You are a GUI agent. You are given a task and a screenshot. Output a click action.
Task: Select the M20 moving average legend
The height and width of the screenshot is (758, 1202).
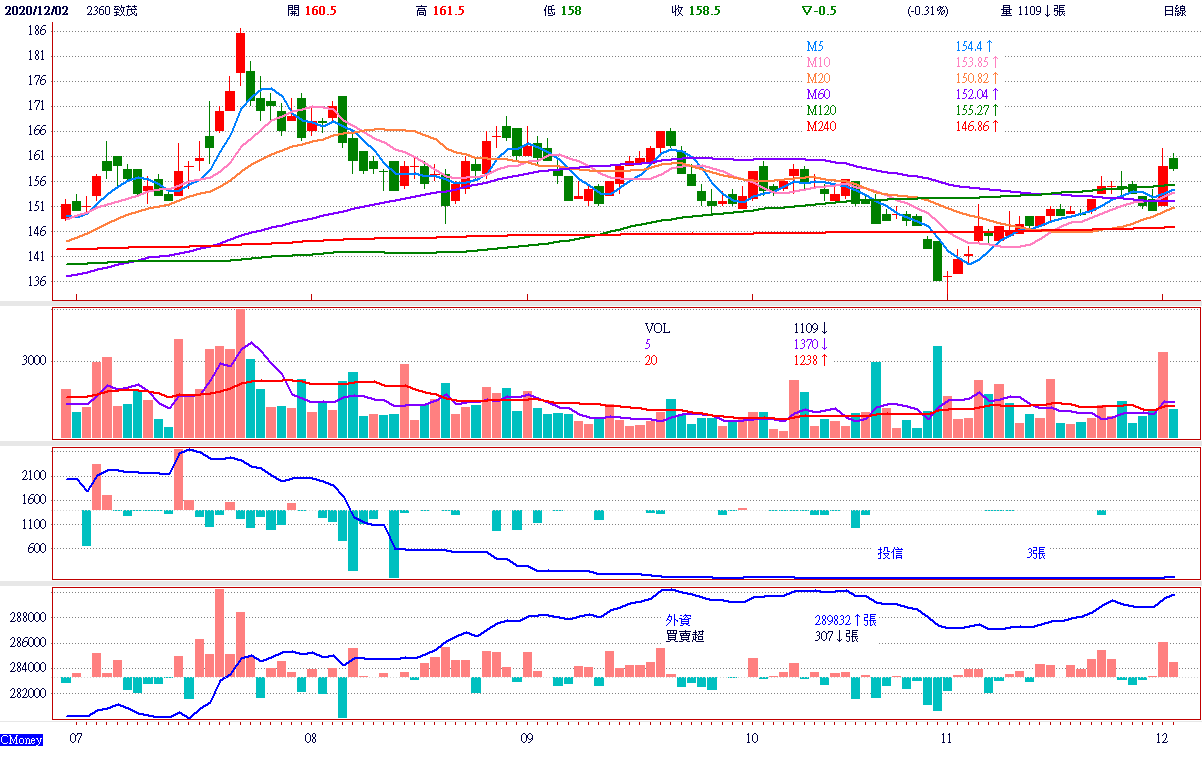[x=819, y=78]
